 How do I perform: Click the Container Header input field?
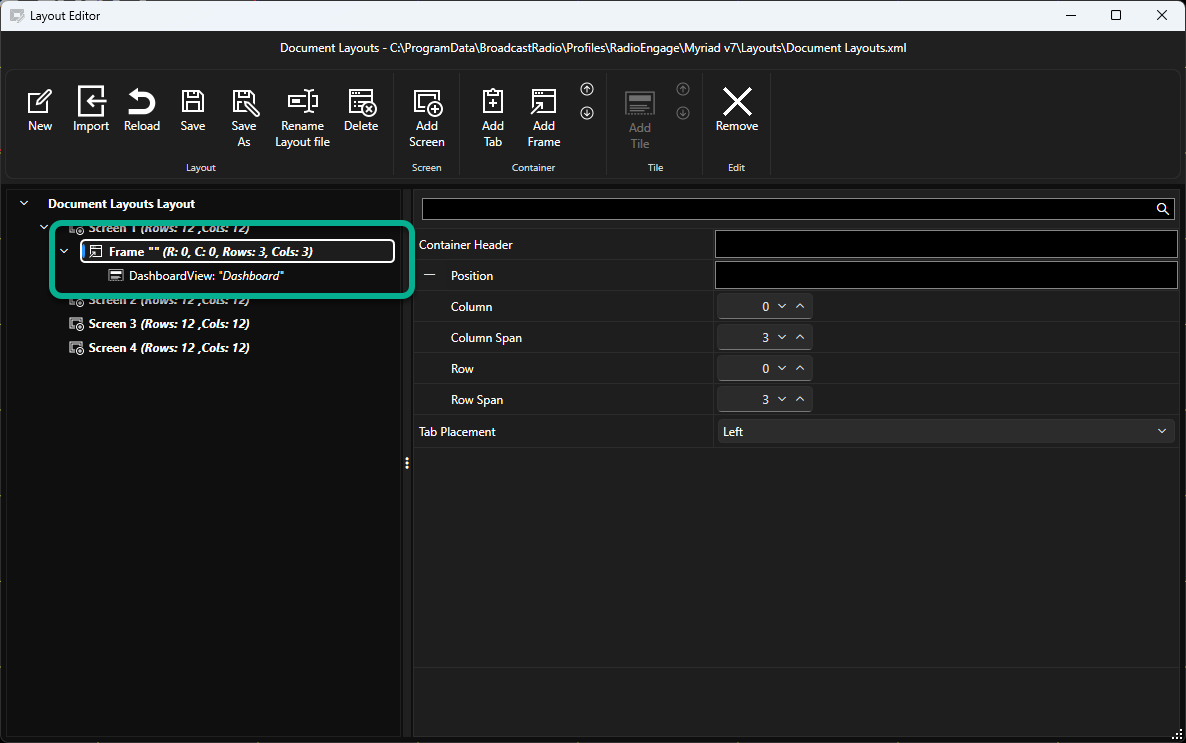click(946, 244)
